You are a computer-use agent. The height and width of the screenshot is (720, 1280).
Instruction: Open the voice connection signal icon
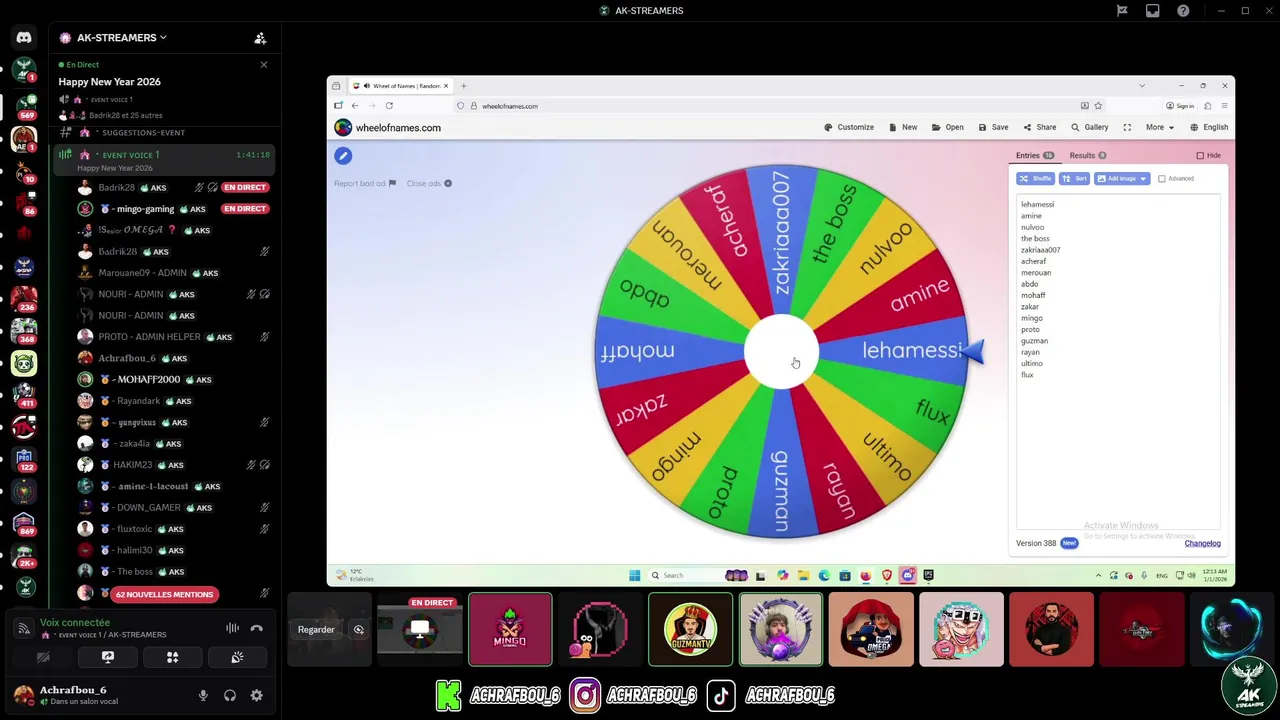[x=24, y=628]
